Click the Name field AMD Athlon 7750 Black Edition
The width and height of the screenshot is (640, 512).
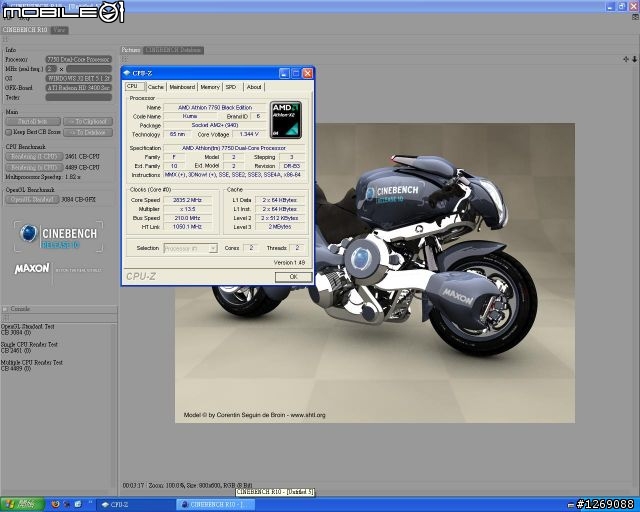[215, 107]
